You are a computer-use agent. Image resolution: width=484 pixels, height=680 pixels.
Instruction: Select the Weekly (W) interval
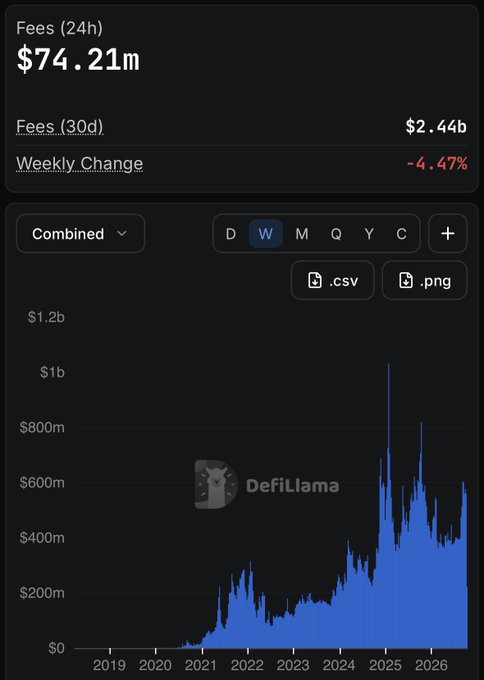click(x=265, y=234)
